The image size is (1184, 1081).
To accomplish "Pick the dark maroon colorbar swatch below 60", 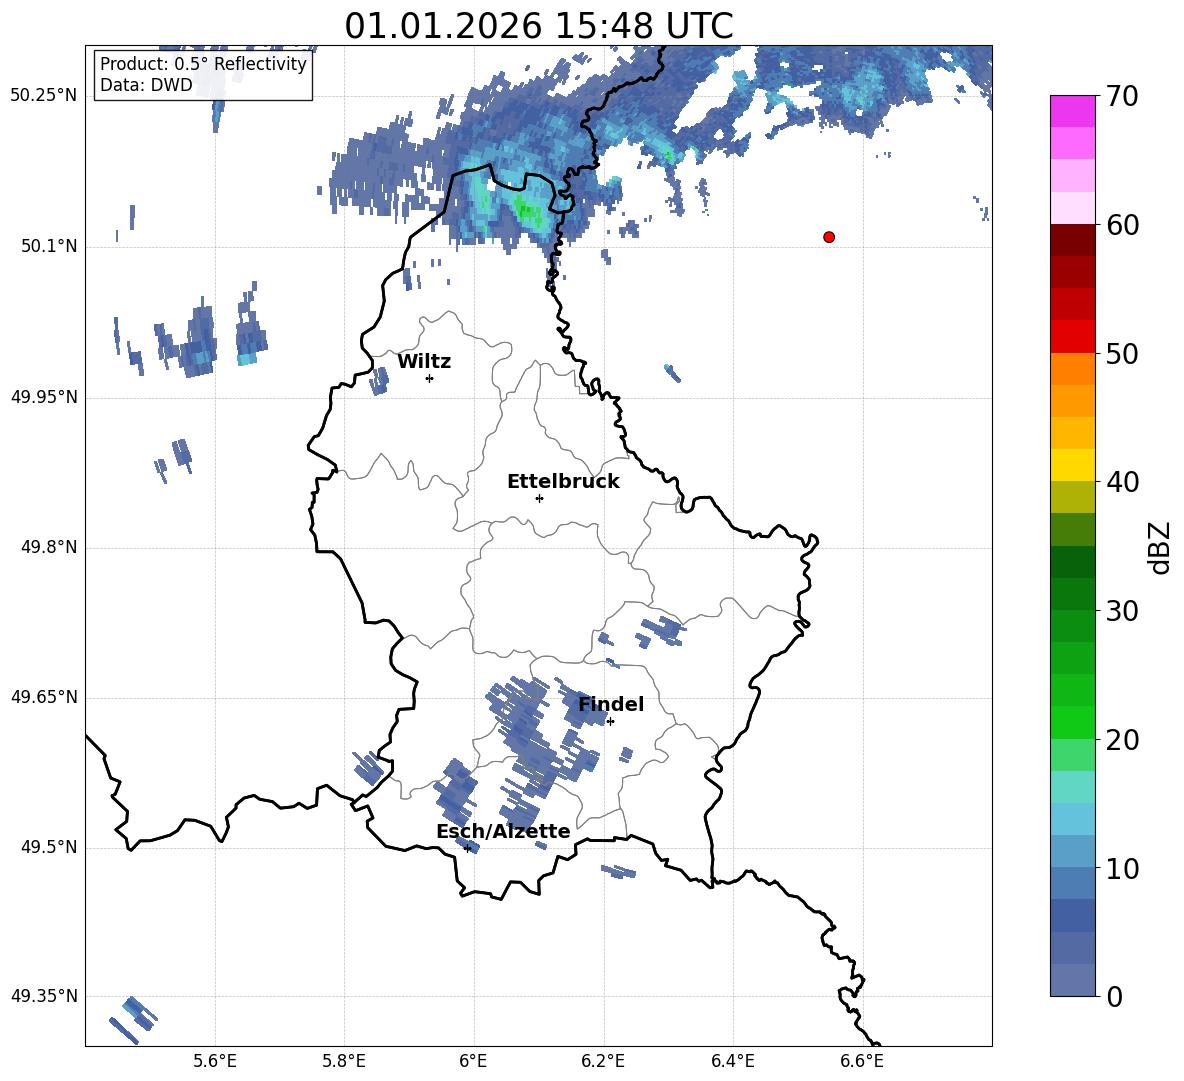I will 1072,240.
